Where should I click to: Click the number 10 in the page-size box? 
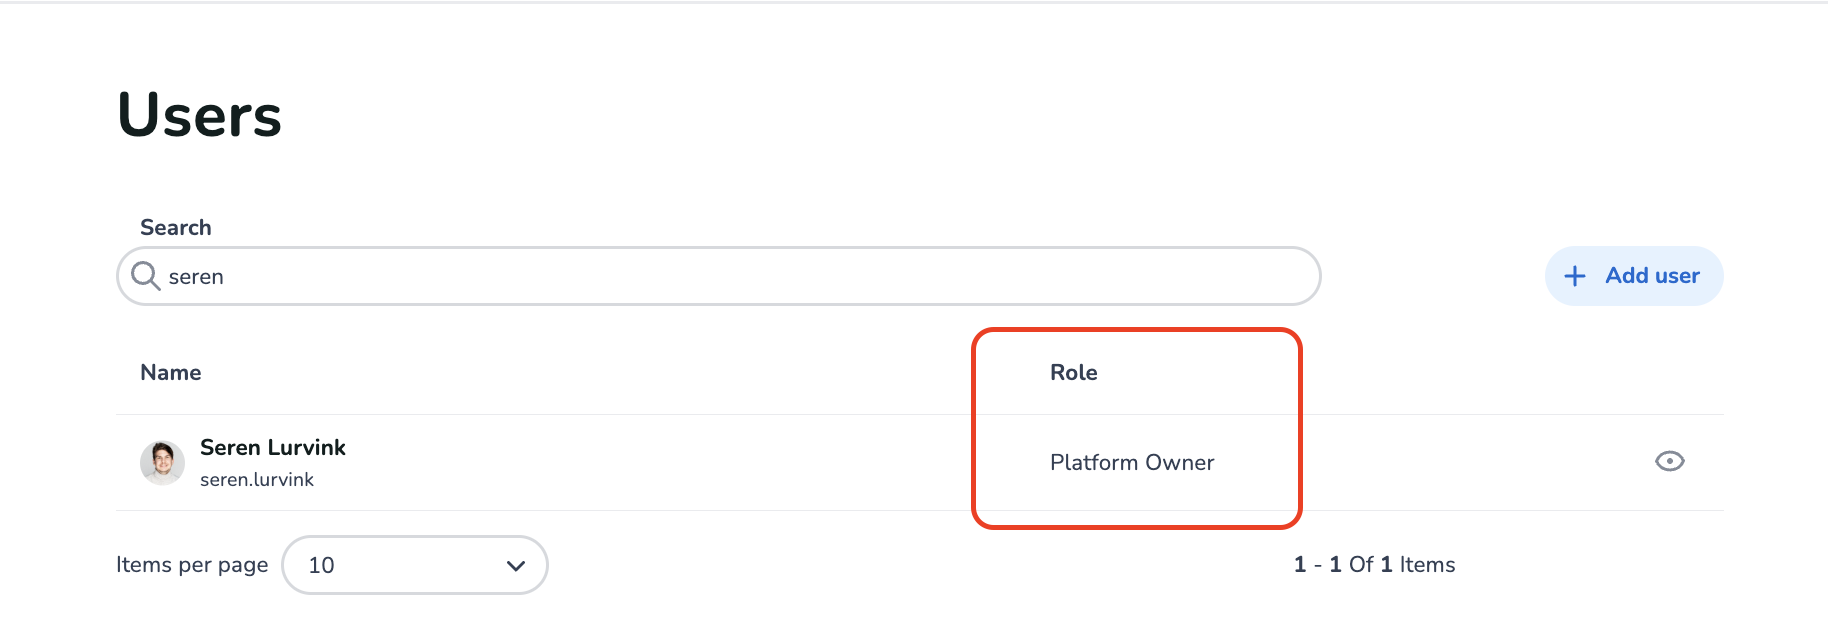coord(321,566)
